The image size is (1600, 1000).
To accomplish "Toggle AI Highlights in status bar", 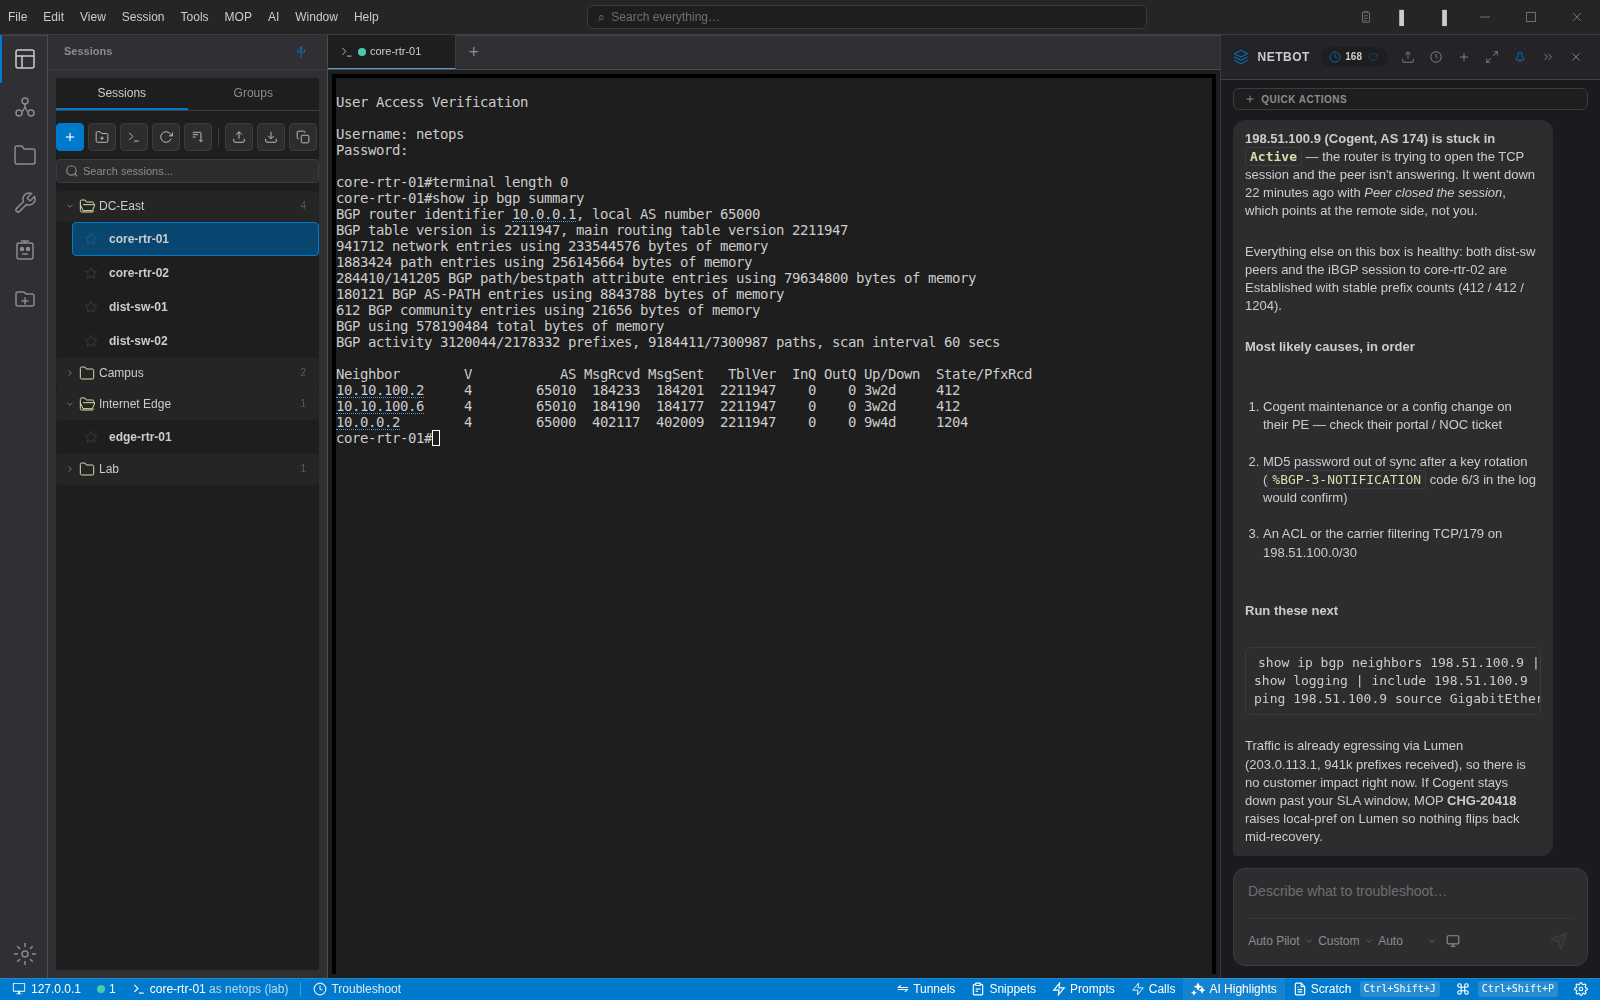I will tap(1234, 989).
